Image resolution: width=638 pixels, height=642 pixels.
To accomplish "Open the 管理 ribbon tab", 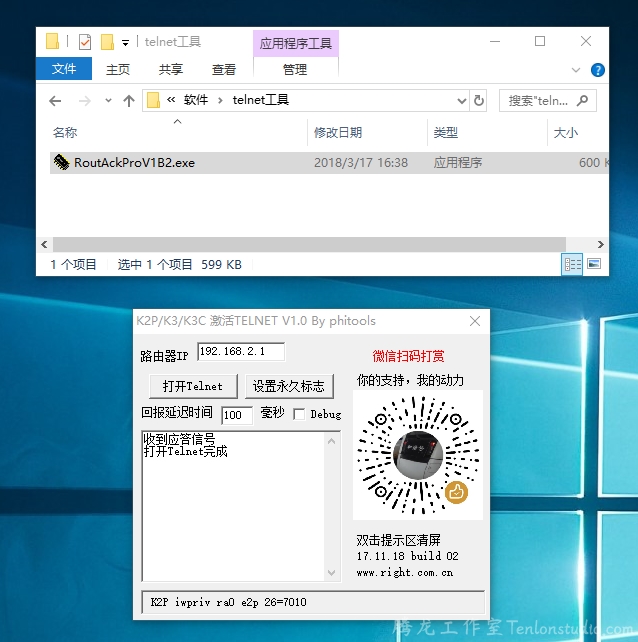I will click(x=295, y=69).
